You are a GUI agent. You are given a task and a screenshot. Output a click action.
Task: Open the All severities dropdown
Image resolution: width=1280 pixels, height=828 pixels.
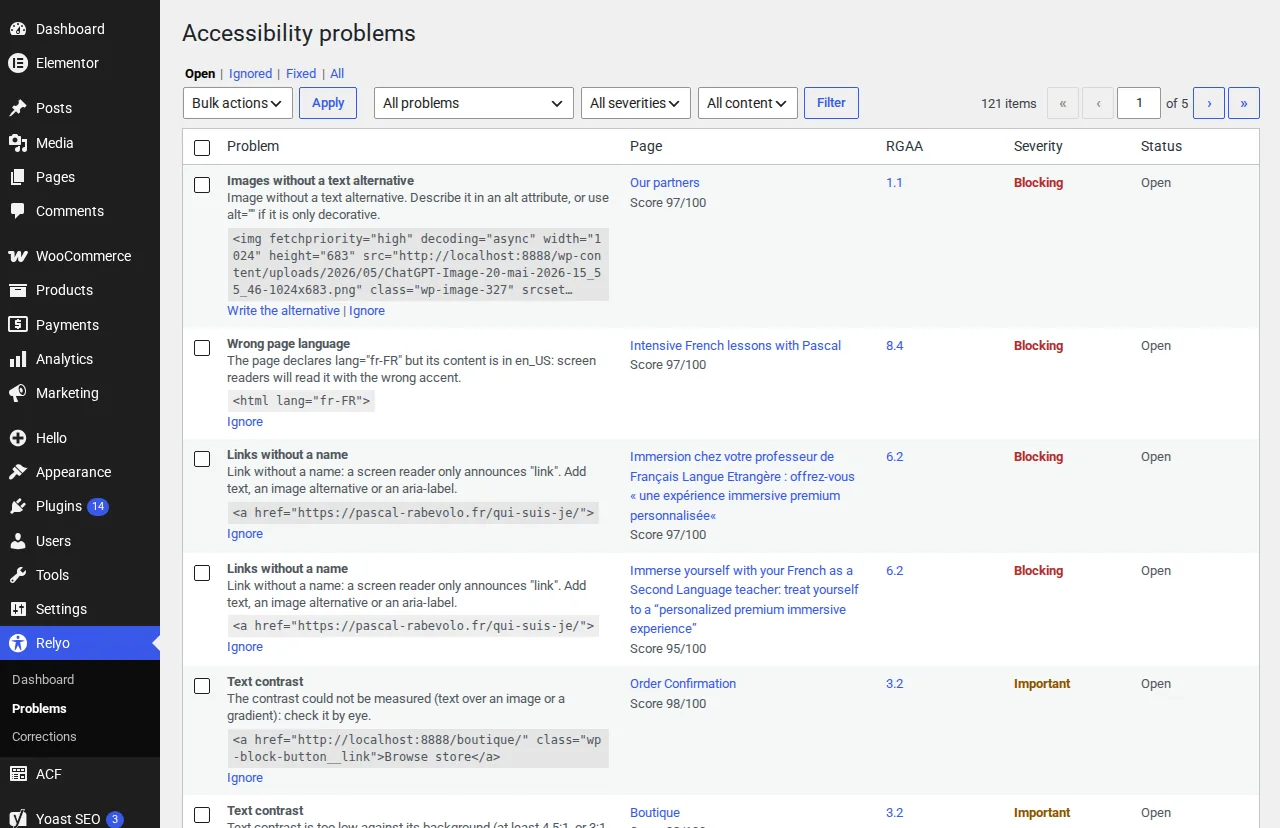(x=636, y=103)
